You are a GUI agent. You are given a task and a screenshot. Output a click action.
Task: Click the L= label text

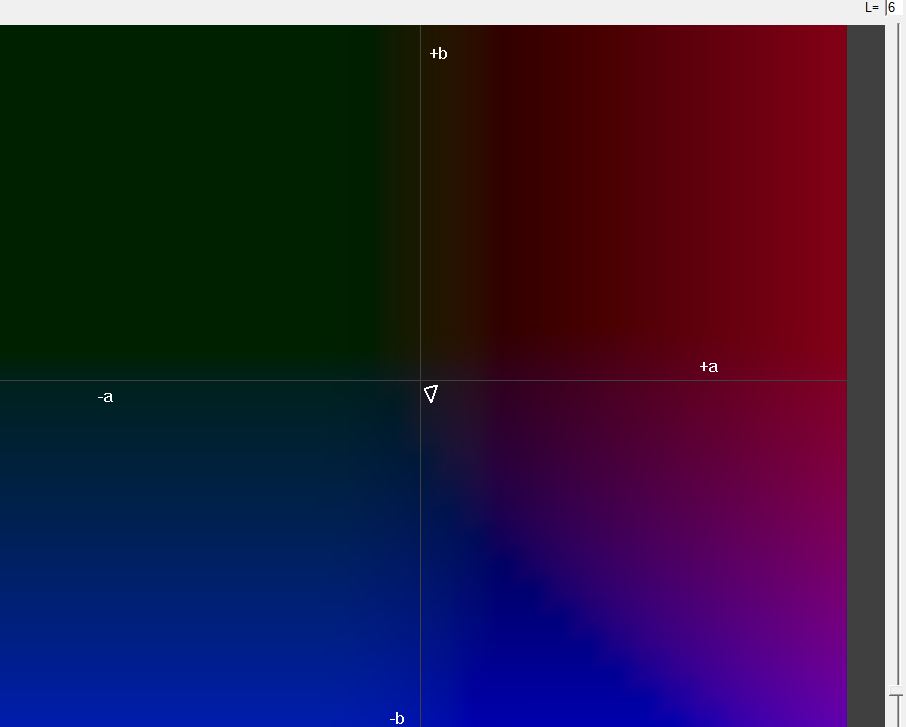coord(872,8)
